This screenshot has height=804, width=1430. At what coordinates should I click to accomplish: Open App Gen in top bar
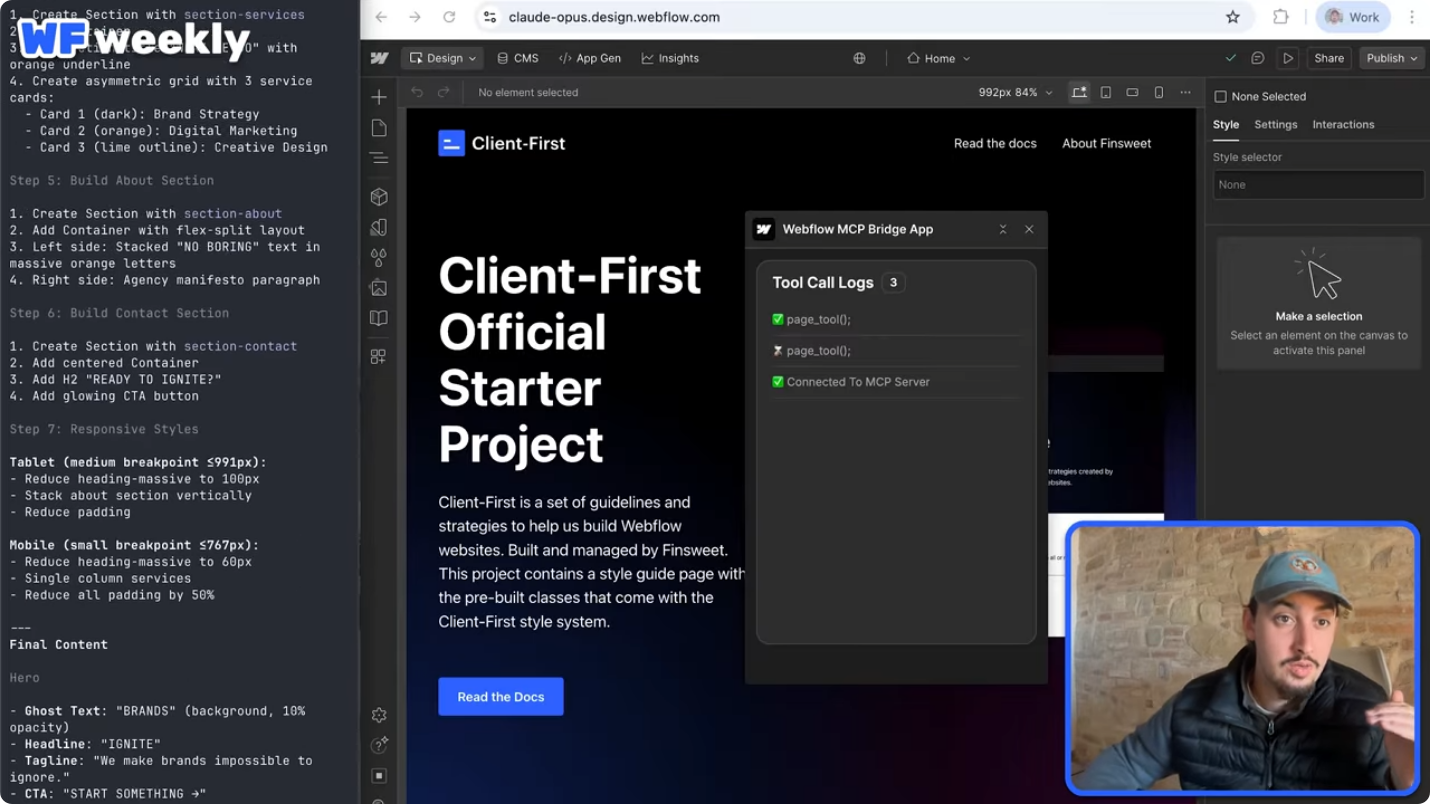(x=590, y=58)
